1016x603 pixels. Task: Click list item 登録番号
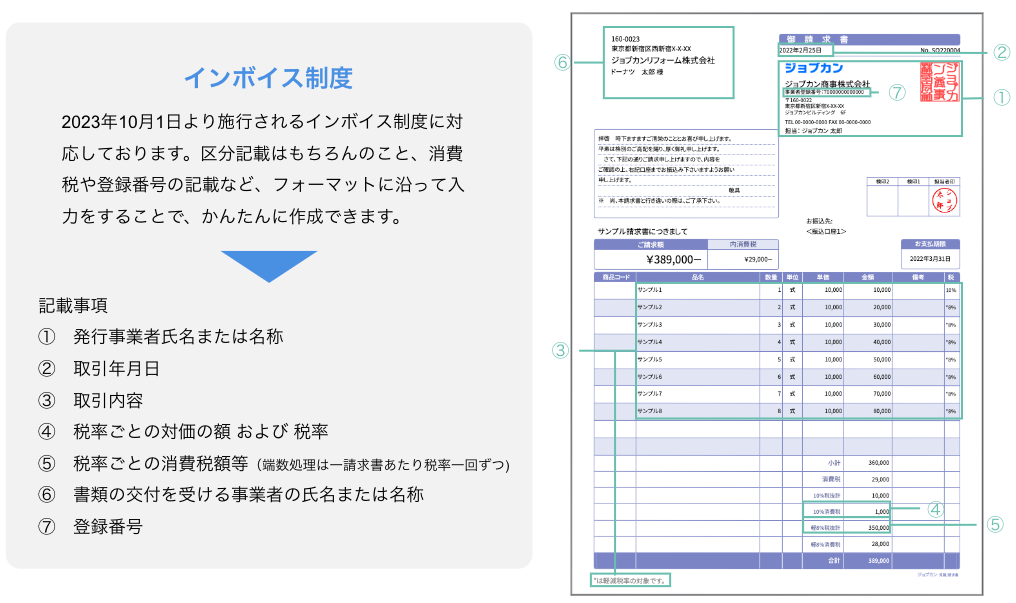pyautogui.click(x=108, y=527)
